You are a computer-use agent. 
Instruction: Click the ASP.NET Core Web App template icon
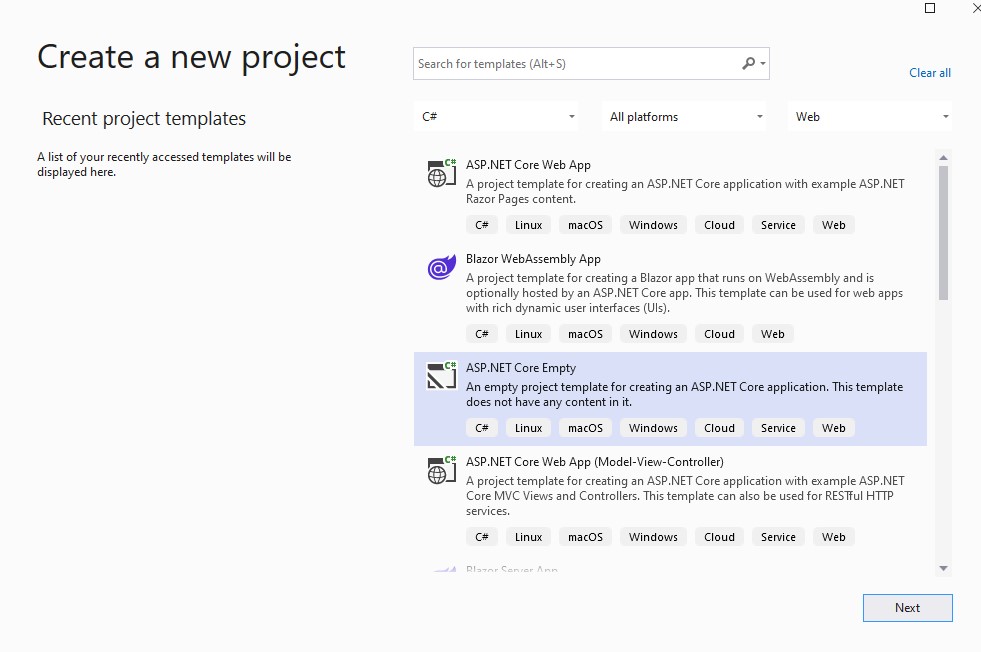pyautogui.click(x=442, y=173)
